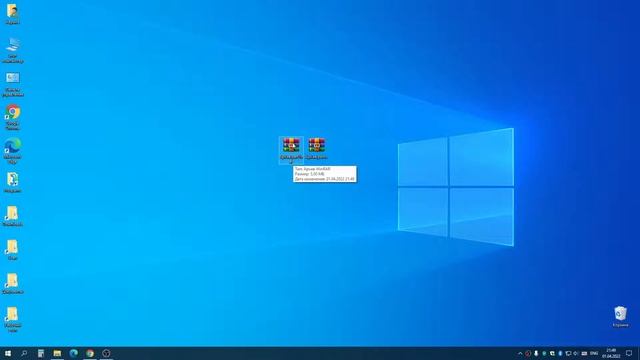The width and height of the screenshot is (640, 360).
Task: Open taskbar Search magnifier
Action: (x=24, y=353)
